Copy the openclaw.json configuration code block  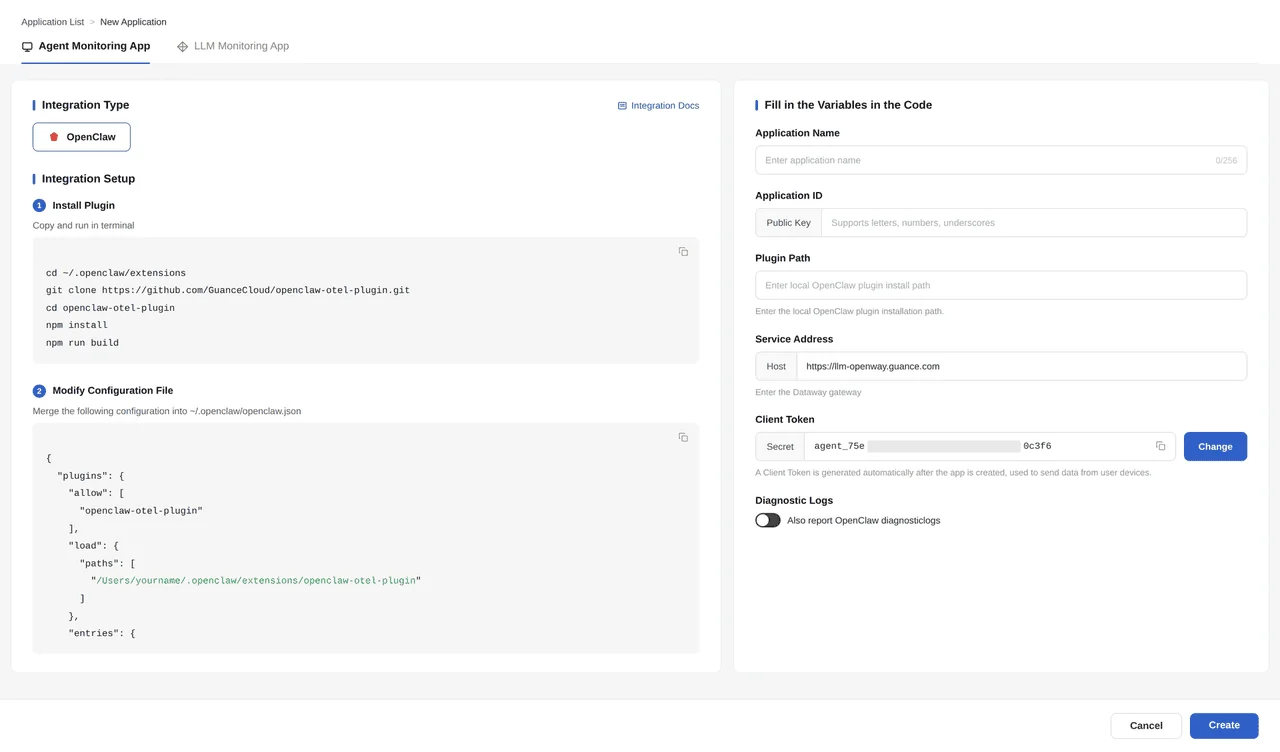point(683,437)
